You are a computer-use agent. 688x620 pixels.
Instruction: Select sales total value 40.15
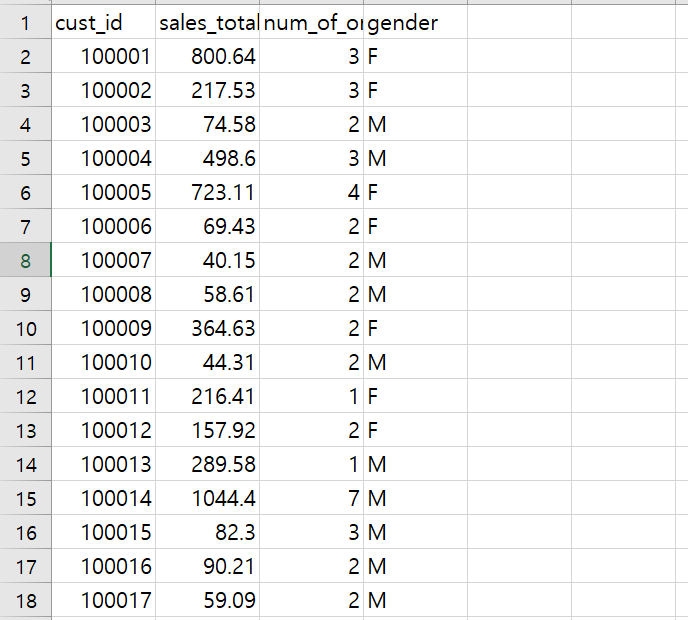pos(208,260)
